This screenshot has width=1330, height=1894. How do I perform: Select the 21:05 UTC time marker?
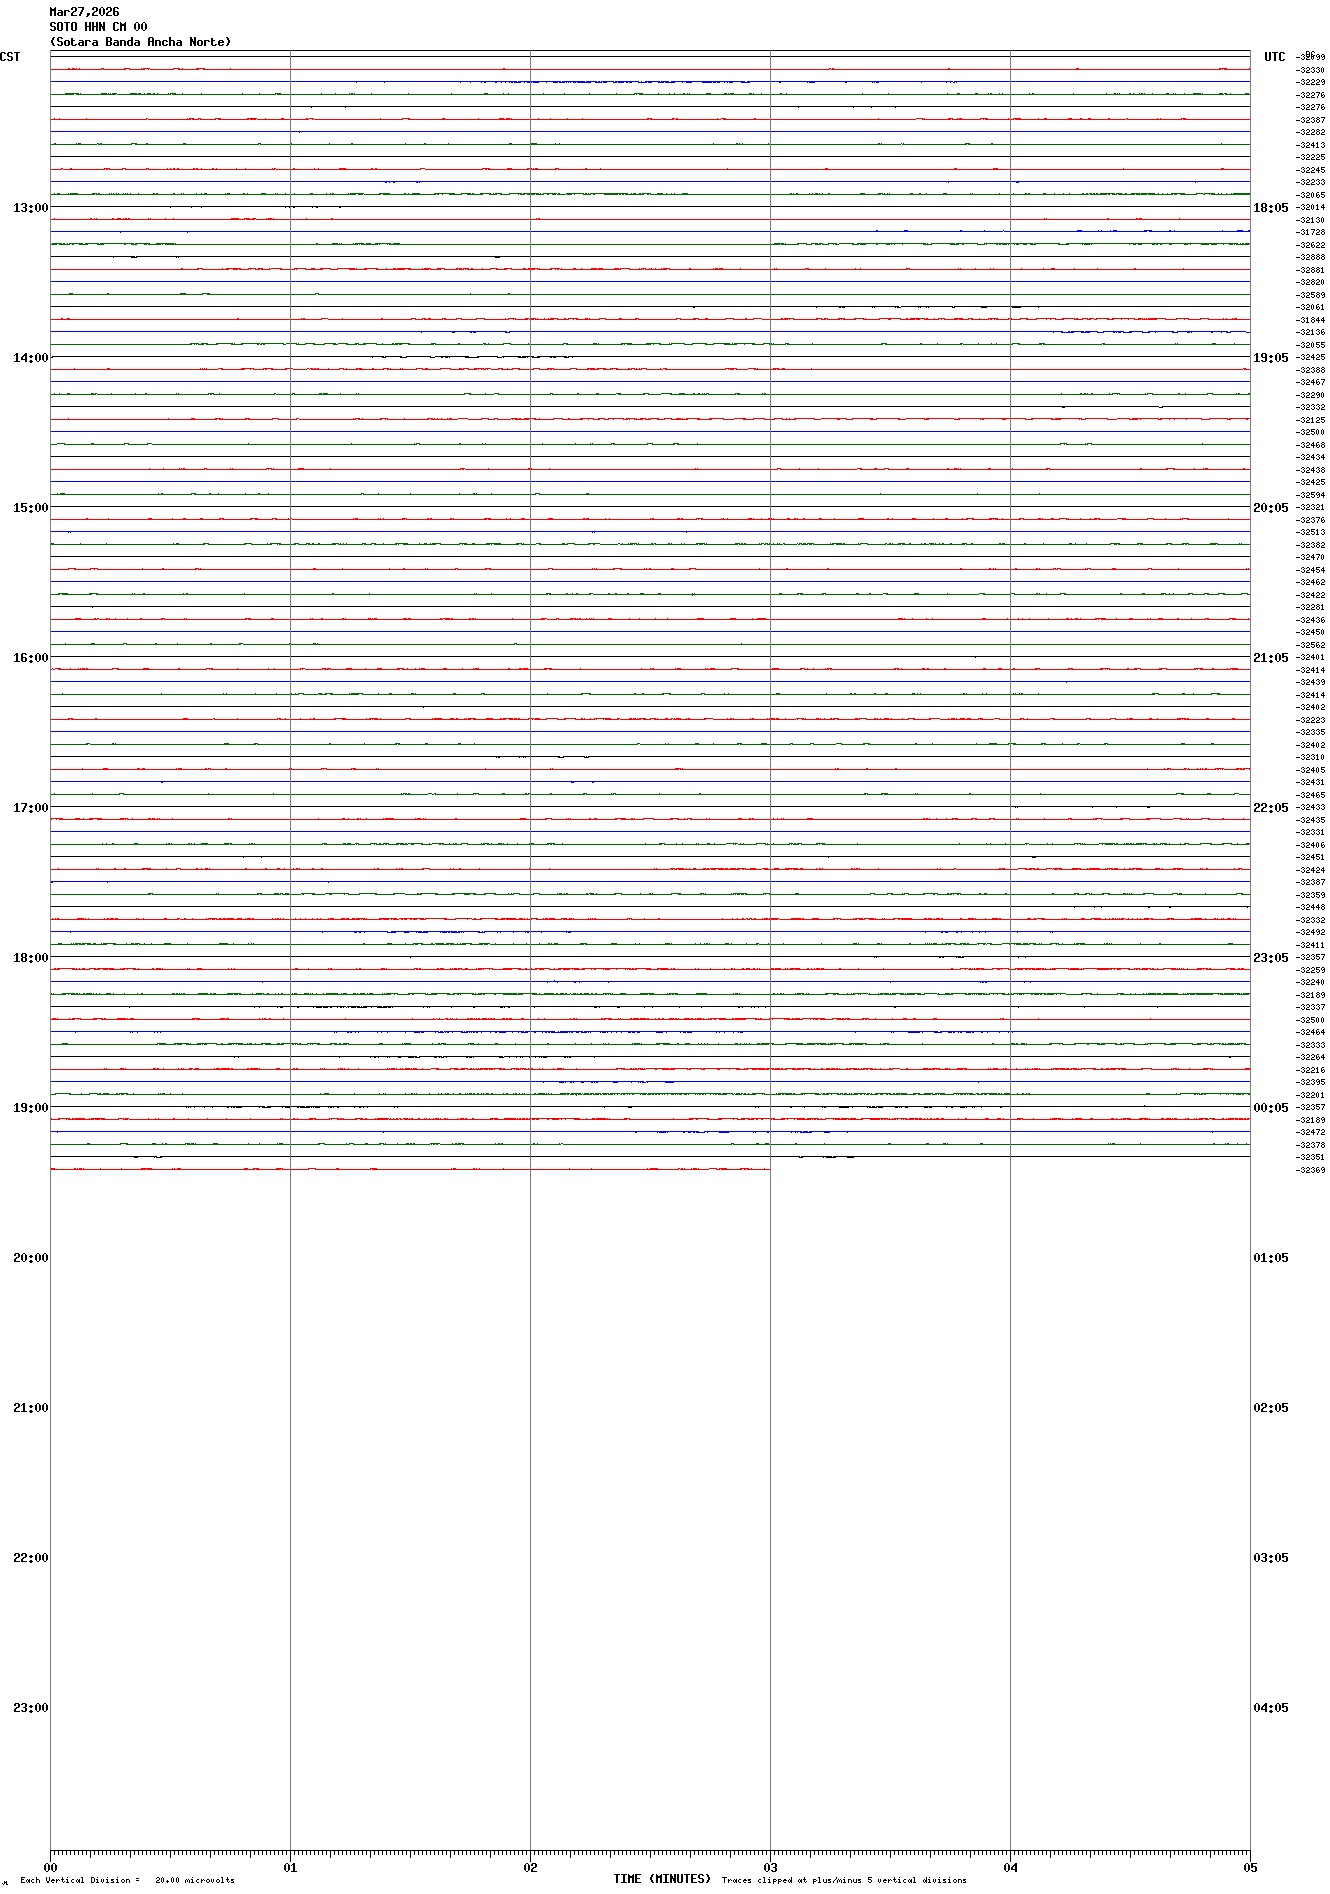point(1270,658)
